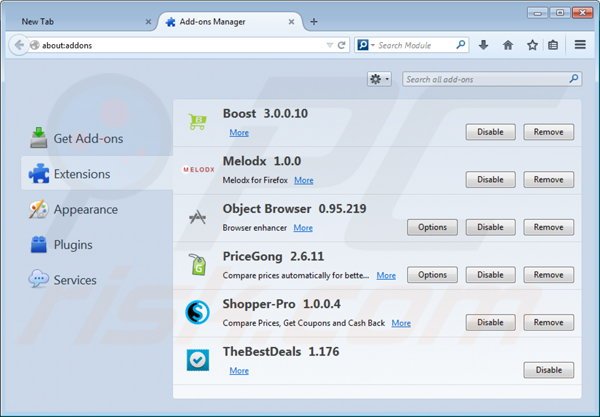Image resolution: width=600 pixels, height=417 pixels.
Task: Disable the Shopper-Pro extension
Action: 490,323
